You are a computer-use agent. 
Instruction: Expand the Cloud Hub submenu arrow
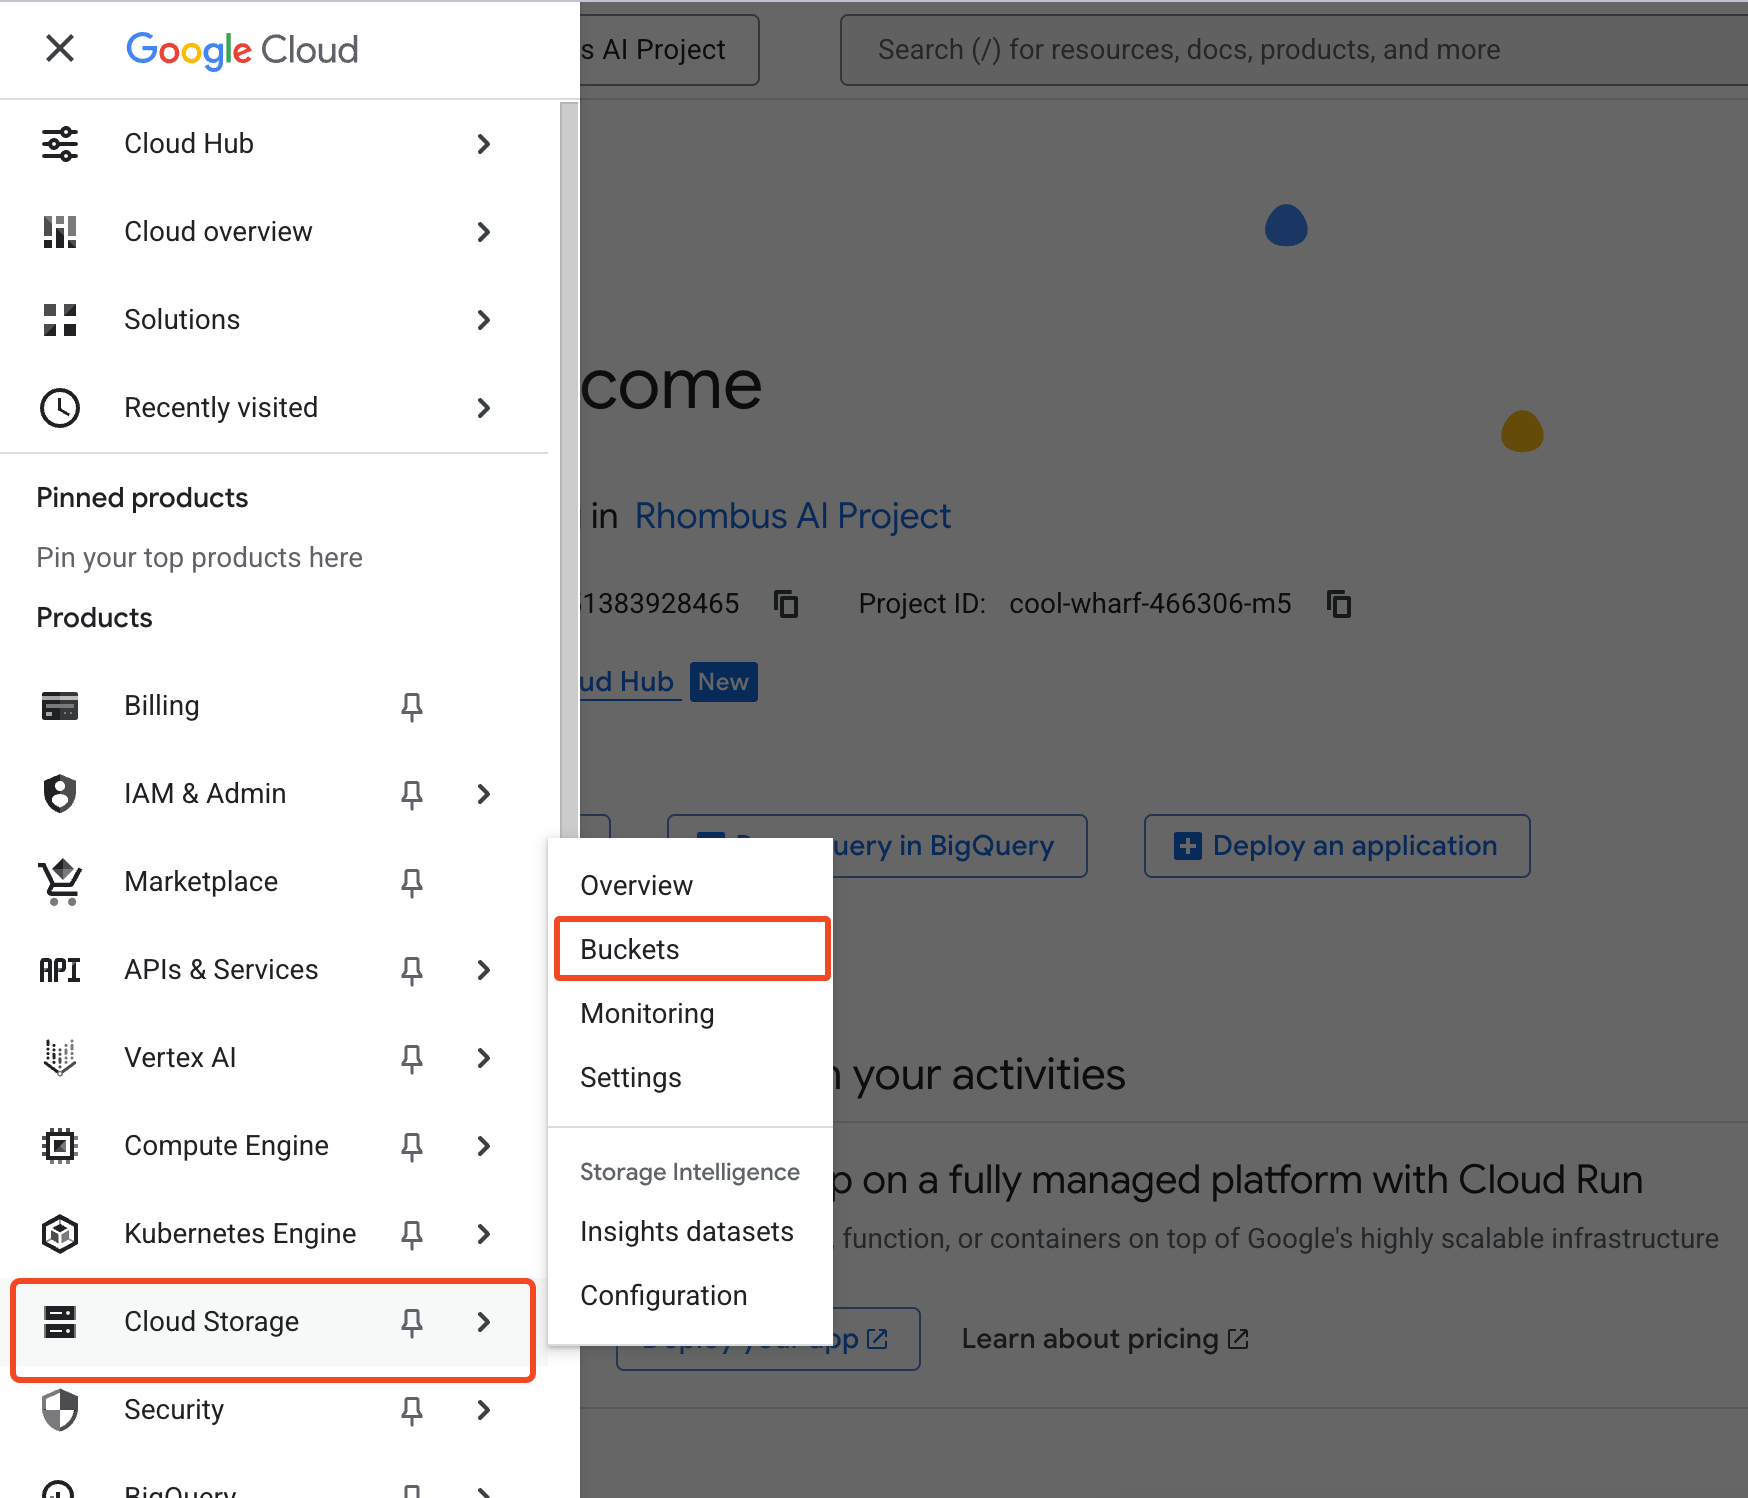484,144
